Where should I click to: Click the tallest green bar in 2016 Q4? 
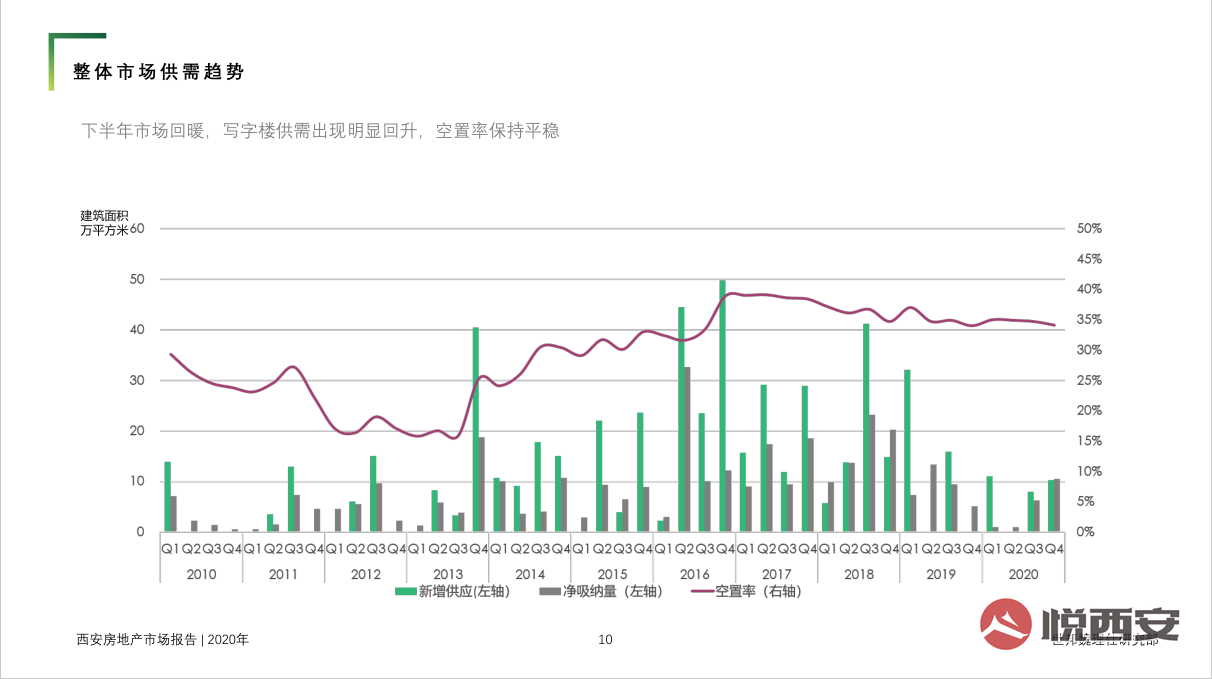coord(722,405)
